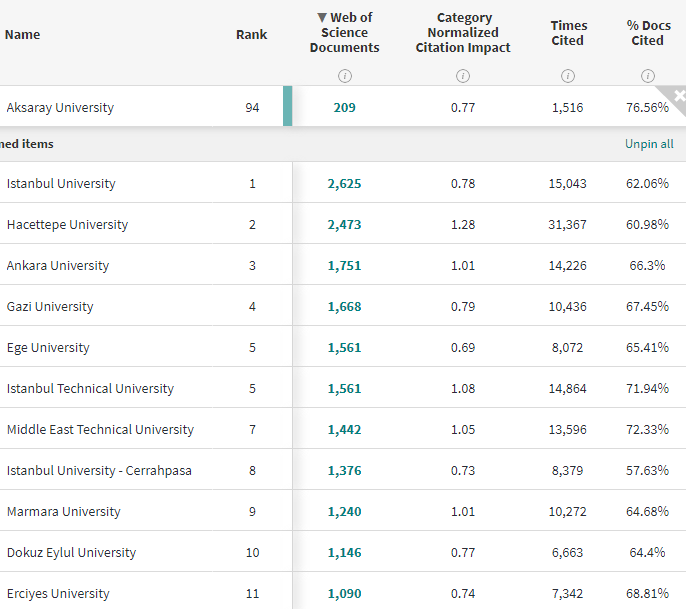The width and height of the screenshot is (686, 609).
Task: Click the Times Cited info icon
Action: tap(568, 76)
